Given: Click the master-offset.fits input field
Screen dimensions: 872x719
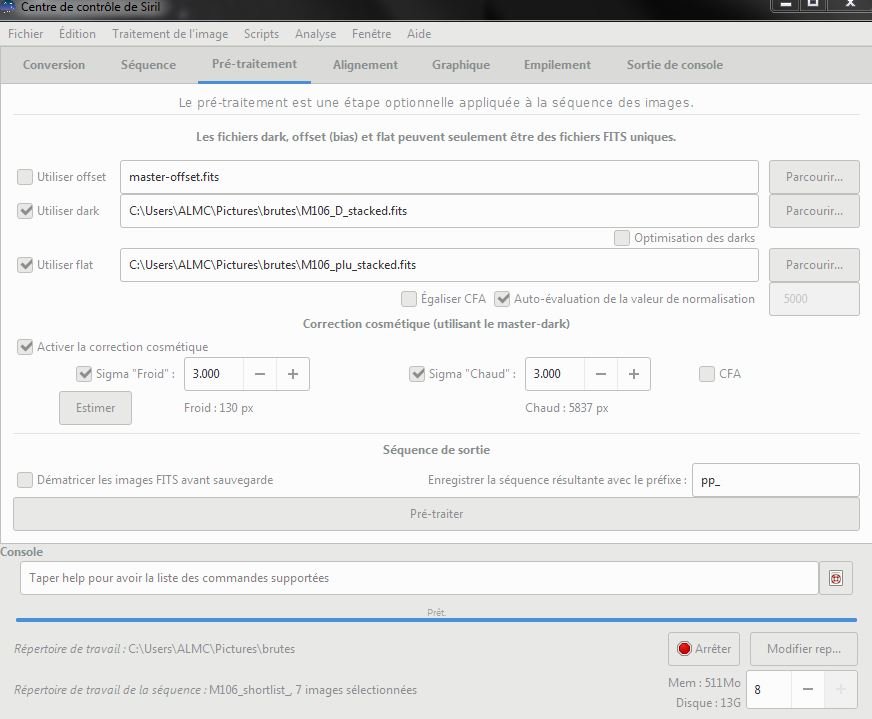Looking at the screenshot, I should coord(439,177).
